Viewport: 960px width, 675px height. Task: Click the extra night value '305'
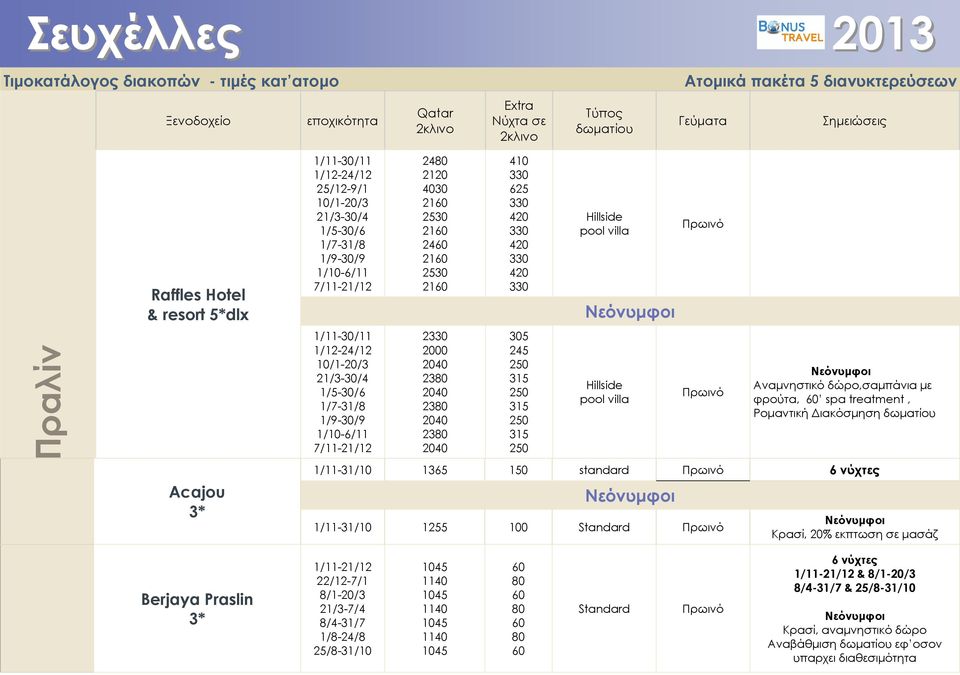519,336
